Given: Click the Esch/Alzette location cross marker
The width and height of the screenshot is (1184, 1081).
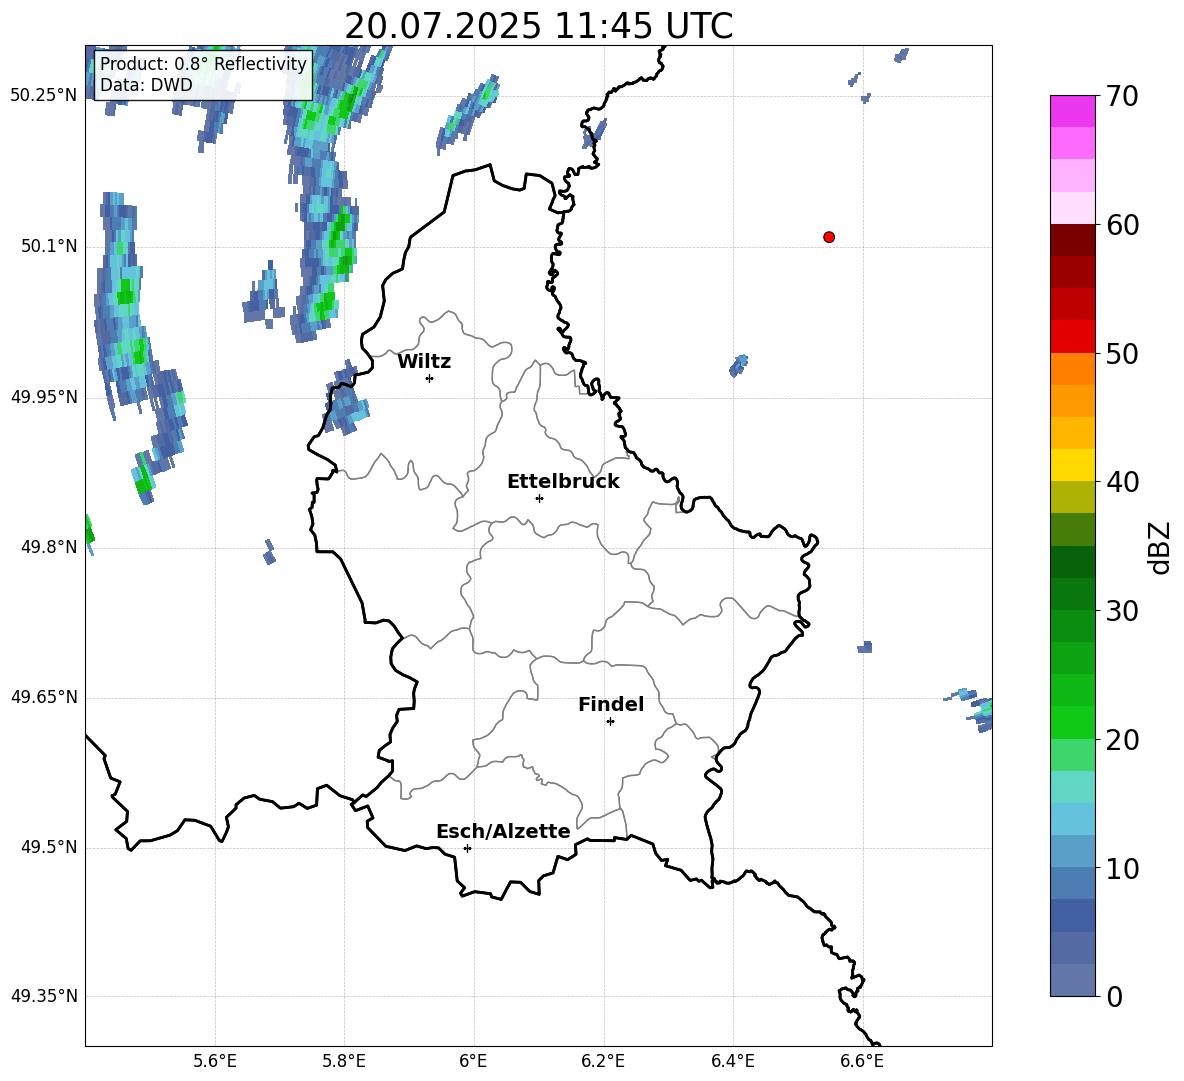Looking at the screenshot, I should pos(467,848).
